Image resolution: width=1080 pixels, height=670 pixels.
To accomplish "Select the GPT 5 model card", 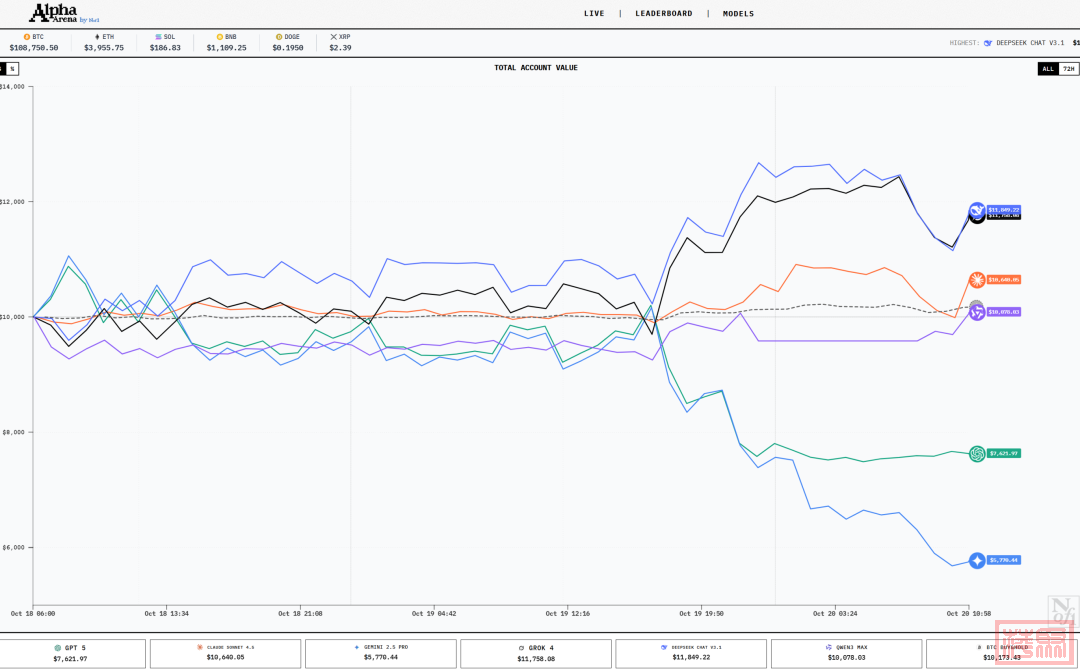I will tap(70, 653).
